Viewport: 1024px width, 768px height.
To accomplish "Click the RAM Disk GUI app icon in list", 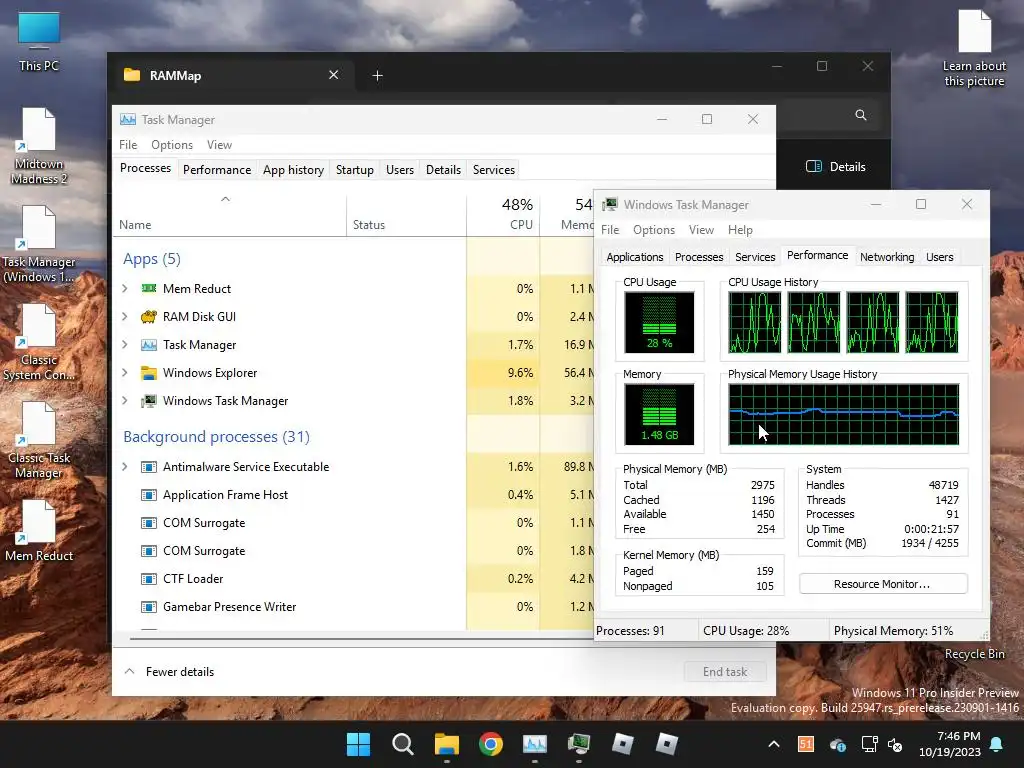I will [x=149, y=316].
